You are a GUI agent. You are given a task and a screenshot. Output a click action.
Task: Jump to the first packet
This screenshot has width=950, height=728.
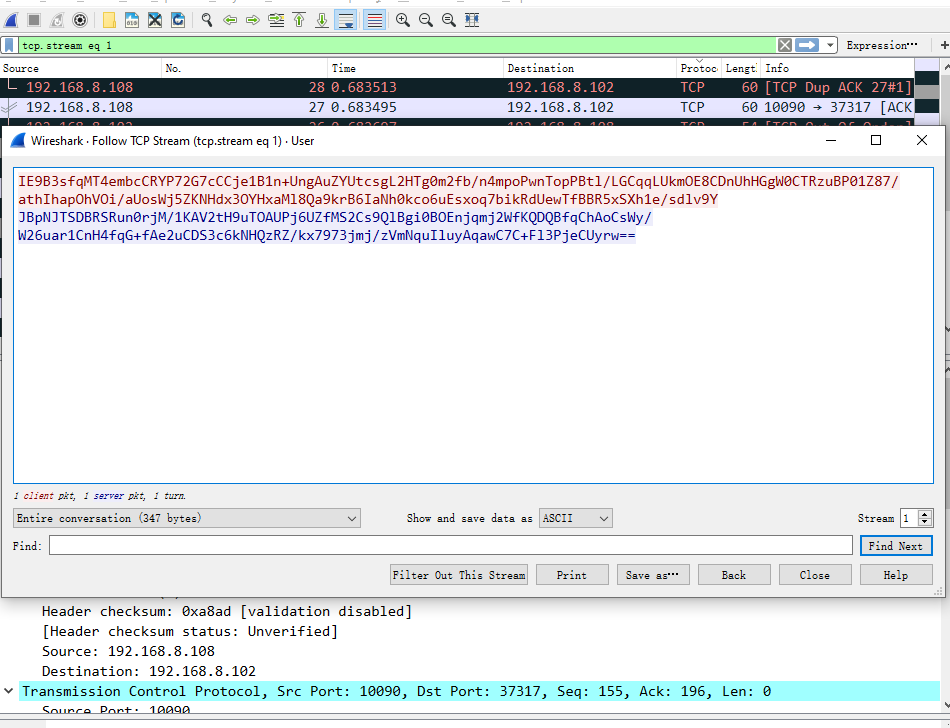coord(299,20)
